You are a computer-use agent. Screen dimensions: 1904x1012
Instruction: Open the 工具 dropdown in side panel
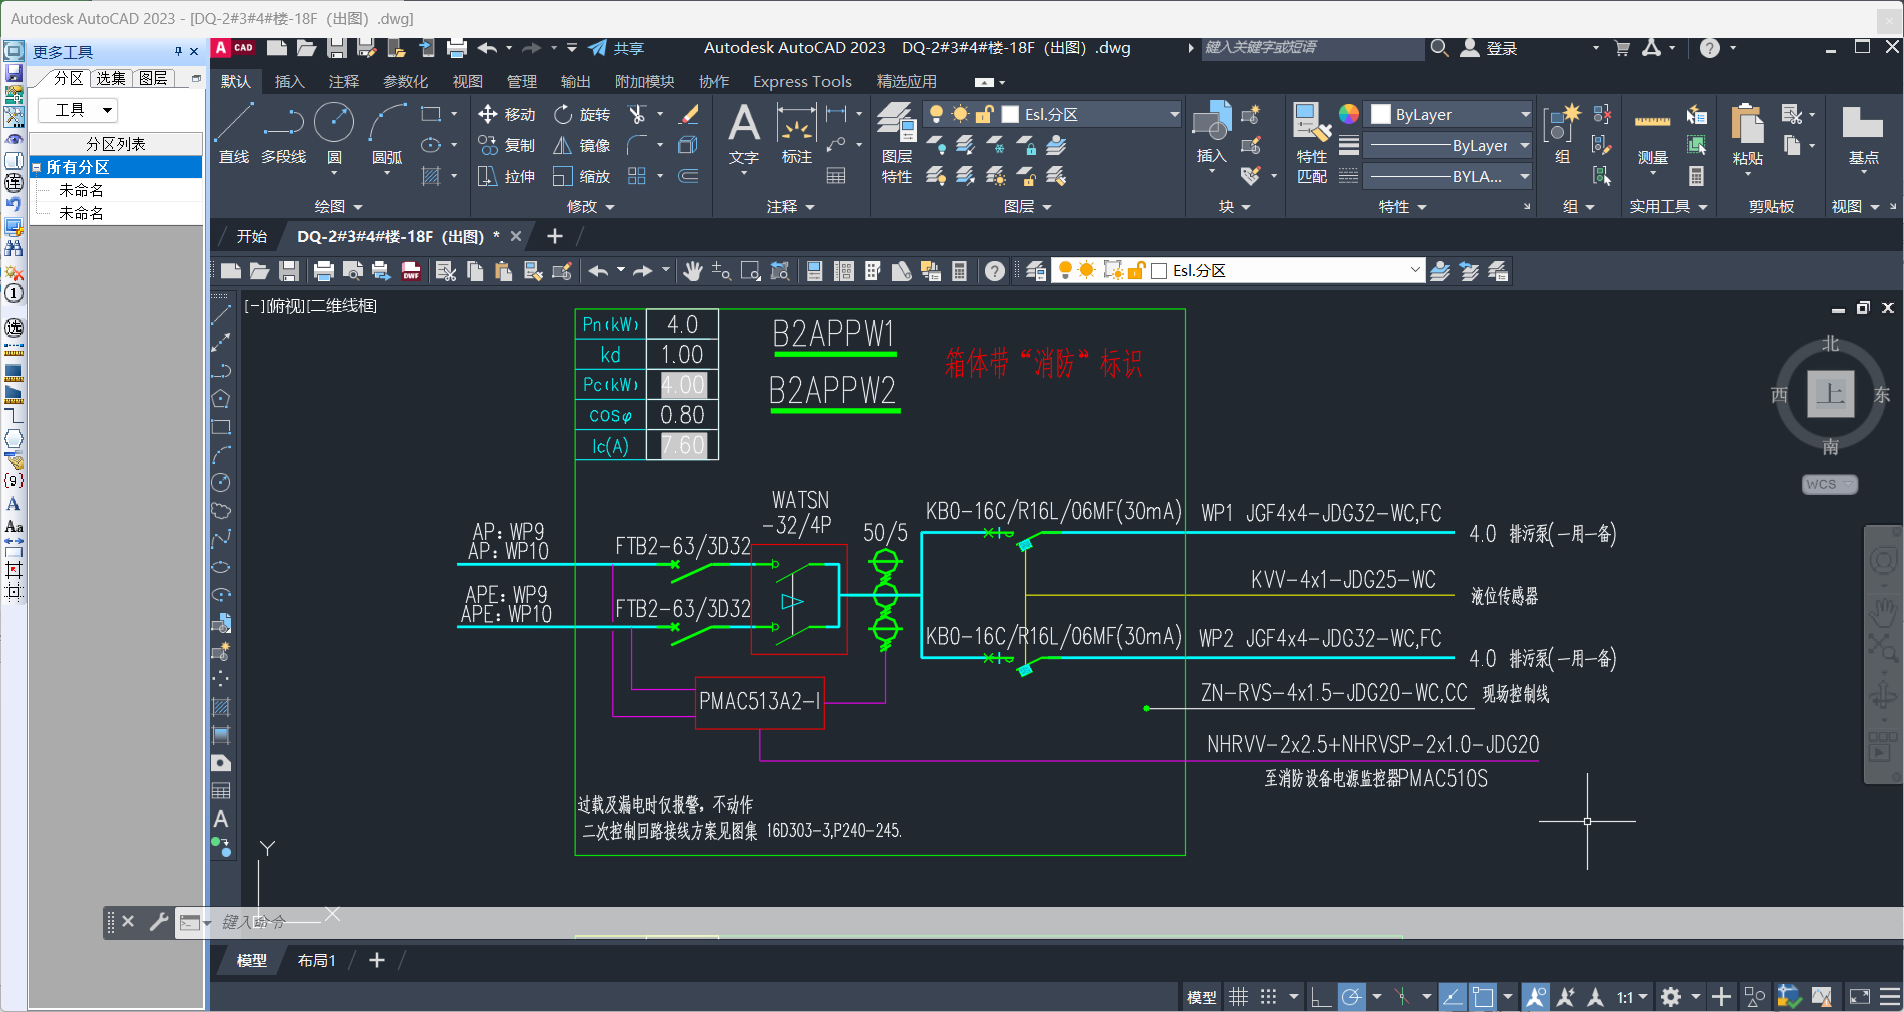[x=78, y=110]
